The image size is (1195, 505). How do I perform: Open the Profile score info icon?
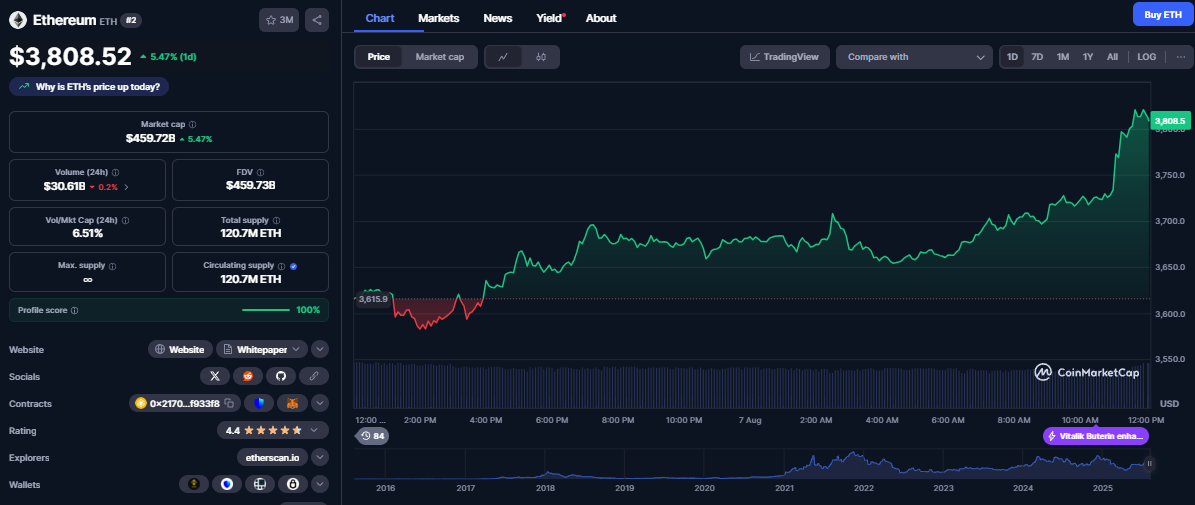point(74,310)
